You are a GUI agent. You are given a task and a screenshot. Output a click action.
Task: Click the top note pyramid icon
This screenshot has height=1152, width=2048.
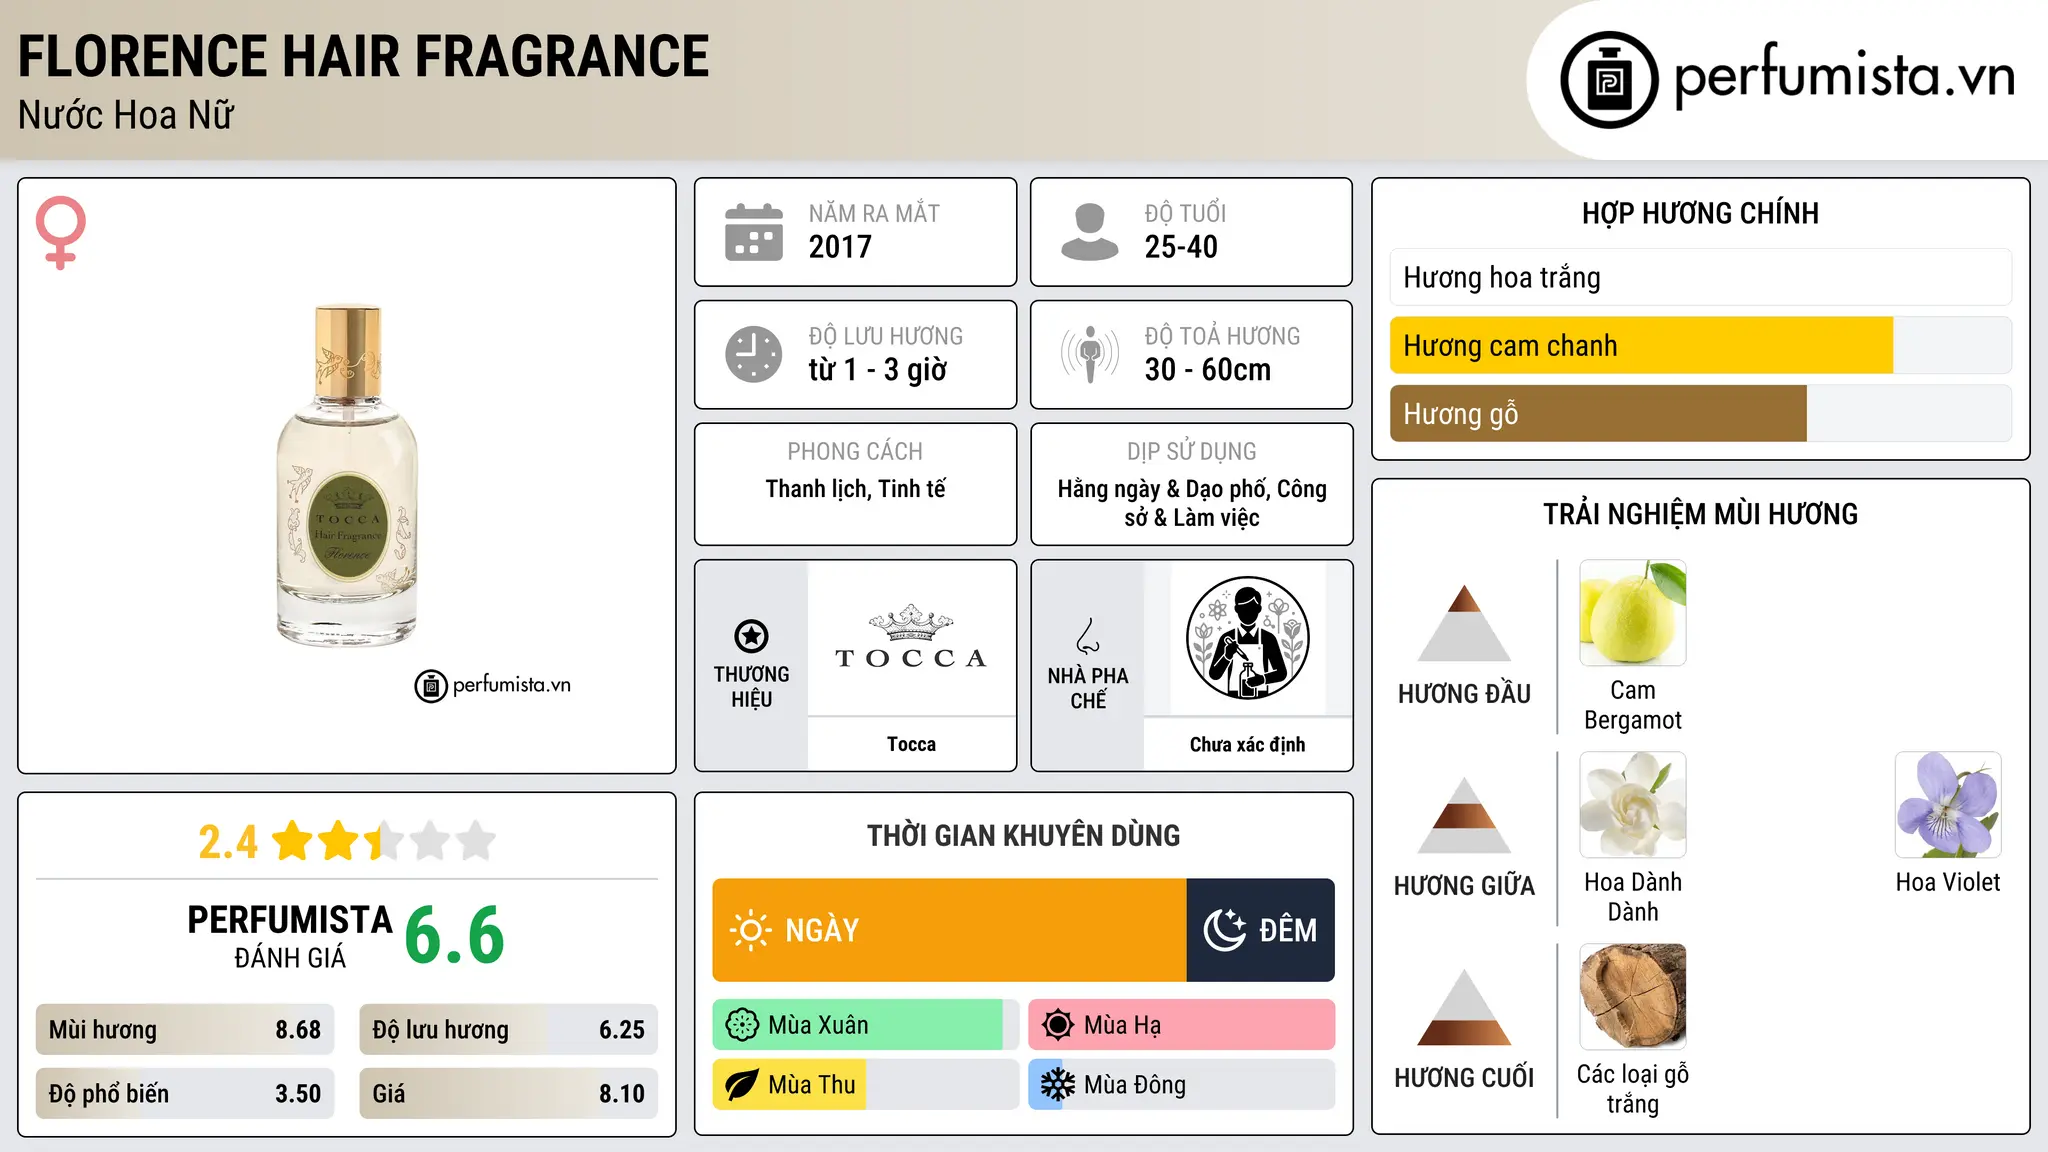(1464, 623)
